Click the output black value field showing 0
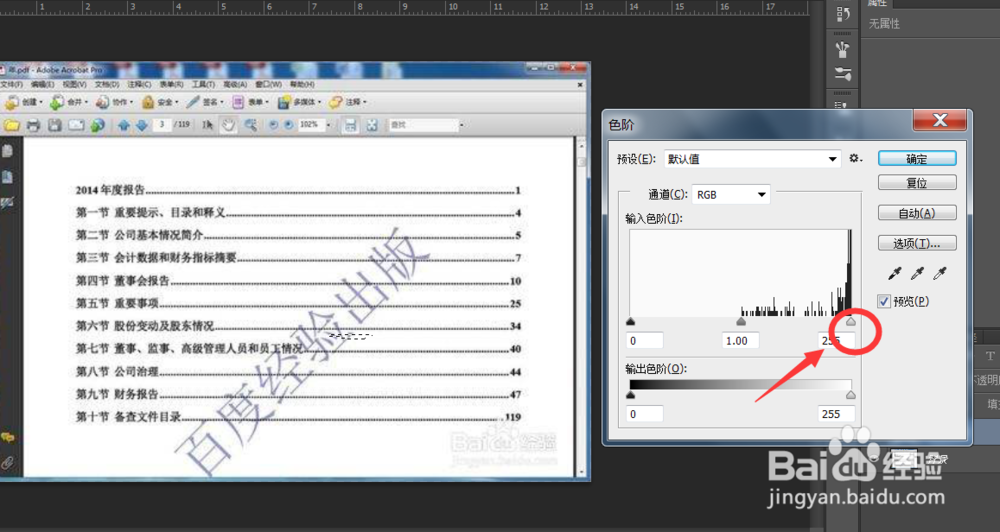Screen dimensions: 1000x532 coord(645,414)
